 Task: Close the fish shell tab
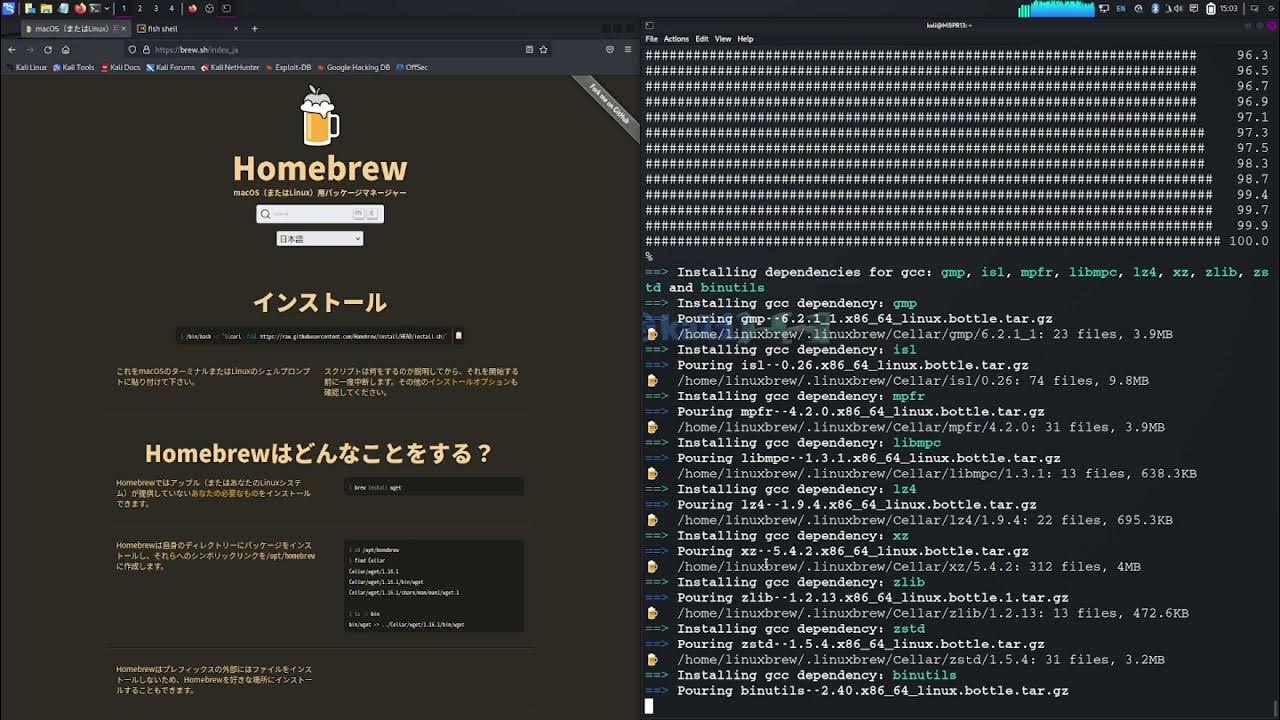tap(236, 28)
